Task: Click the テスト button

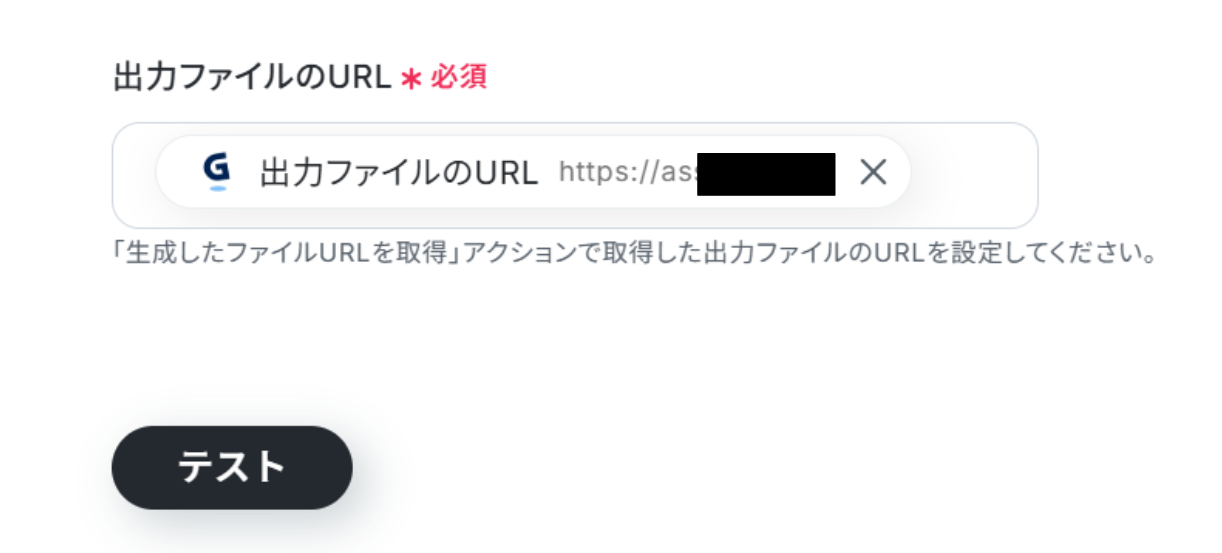Action: pos(232,468)
